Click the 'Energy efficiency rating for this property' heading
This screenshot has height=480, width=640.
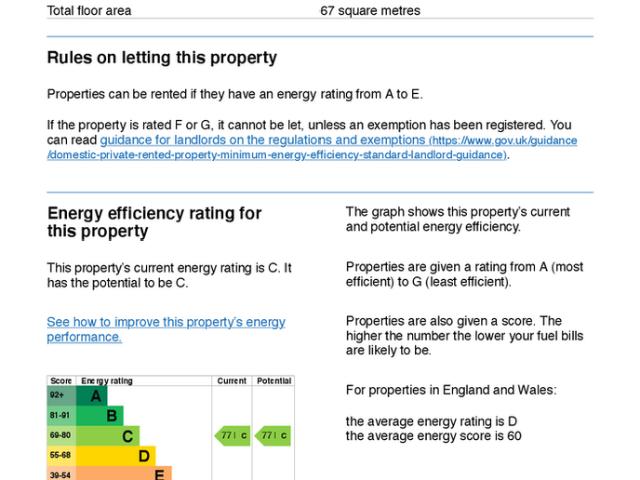pos(154,222)
